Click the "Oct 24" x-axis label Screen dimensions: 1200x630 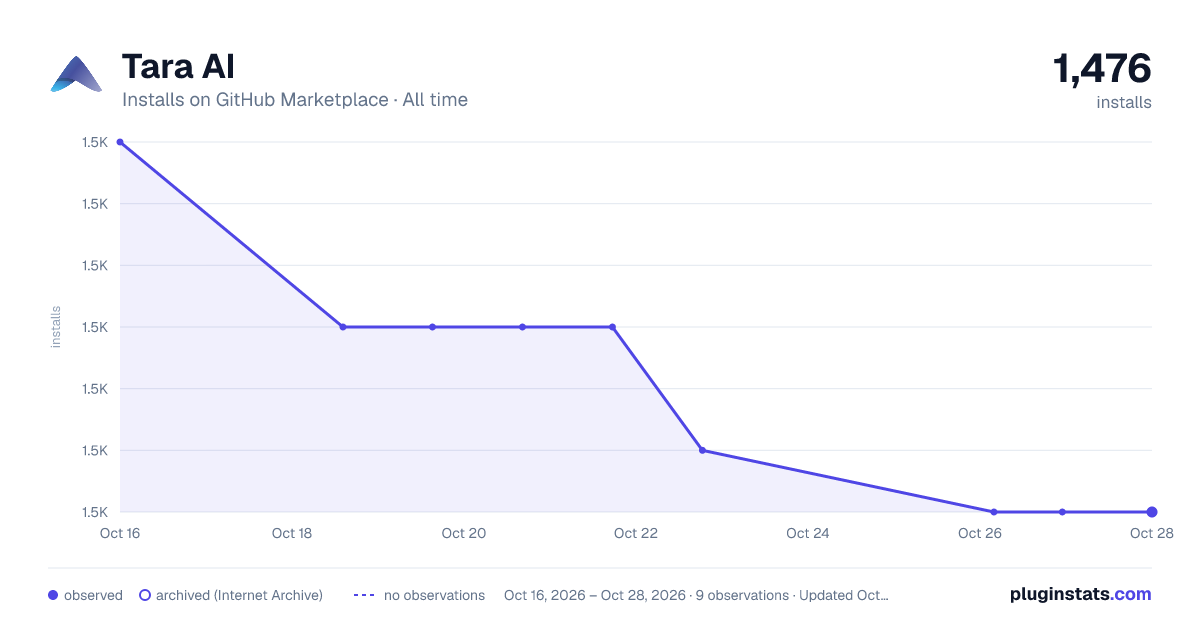tap(808, 533)
